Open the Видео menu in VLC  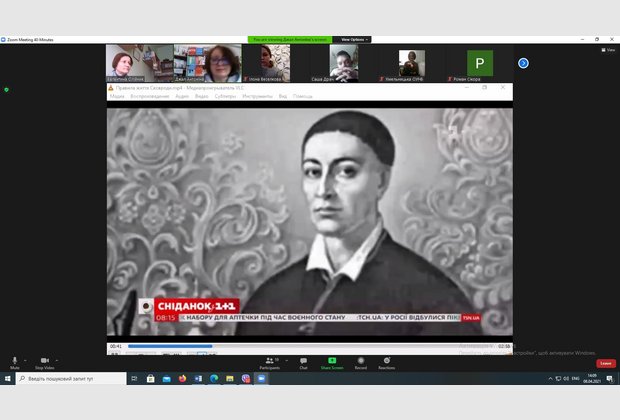click(202, 96)
